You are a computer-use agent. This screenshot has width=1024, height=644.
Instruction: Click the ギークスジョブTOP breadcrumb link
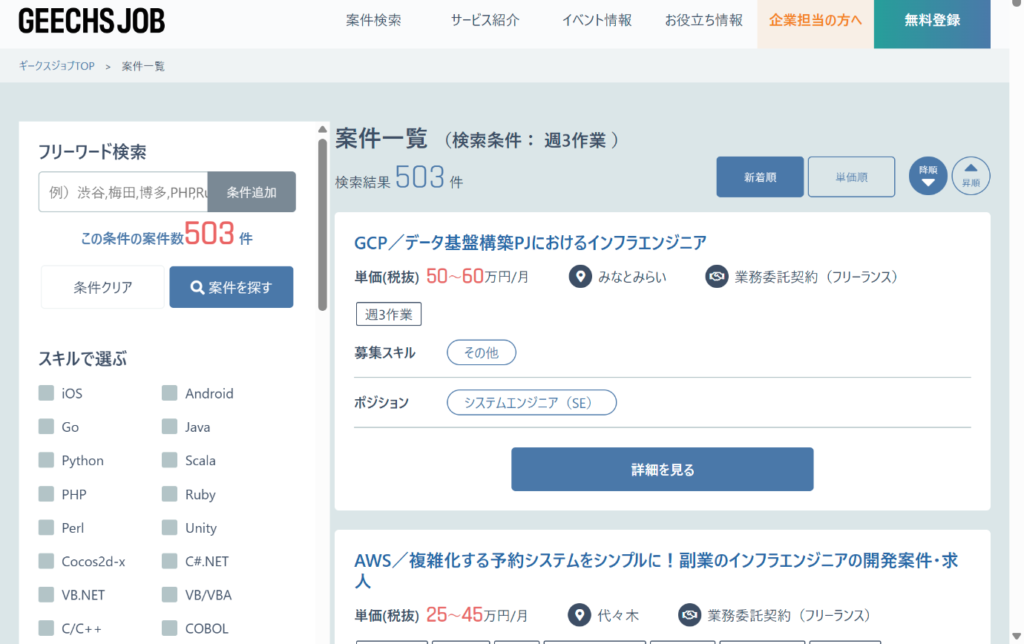(57, 66)
